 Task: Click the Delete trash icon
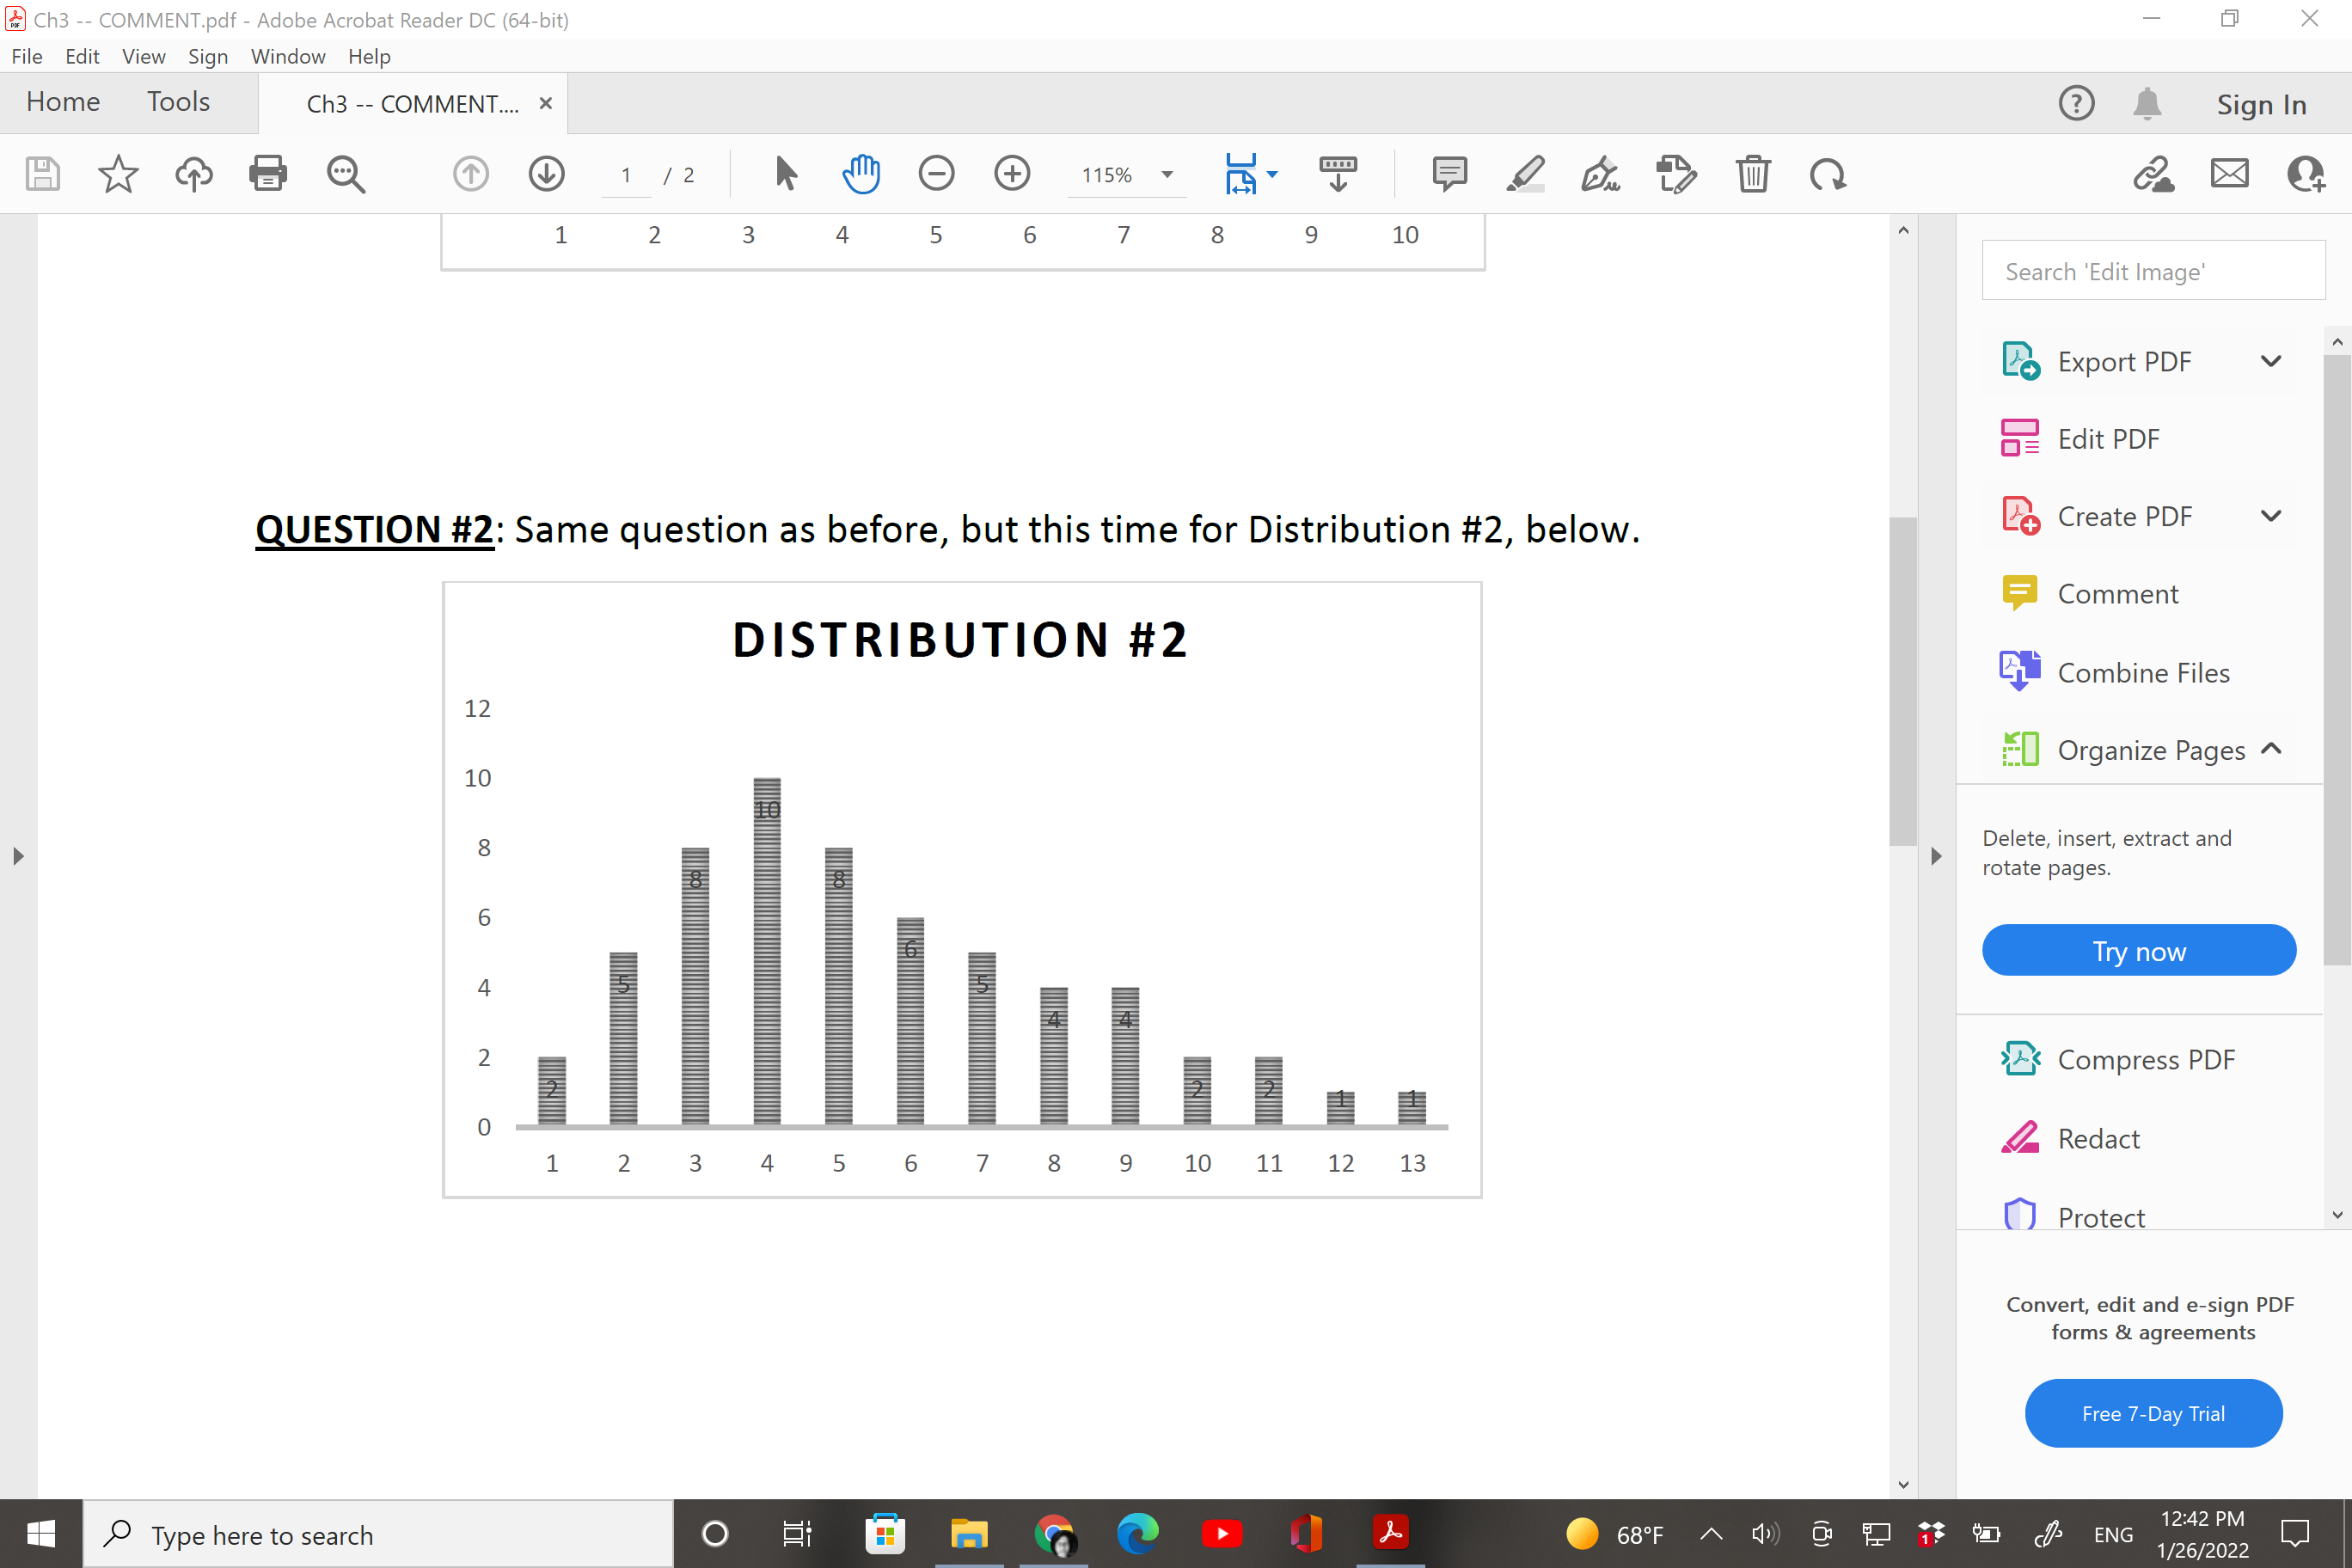point(1752,174)
